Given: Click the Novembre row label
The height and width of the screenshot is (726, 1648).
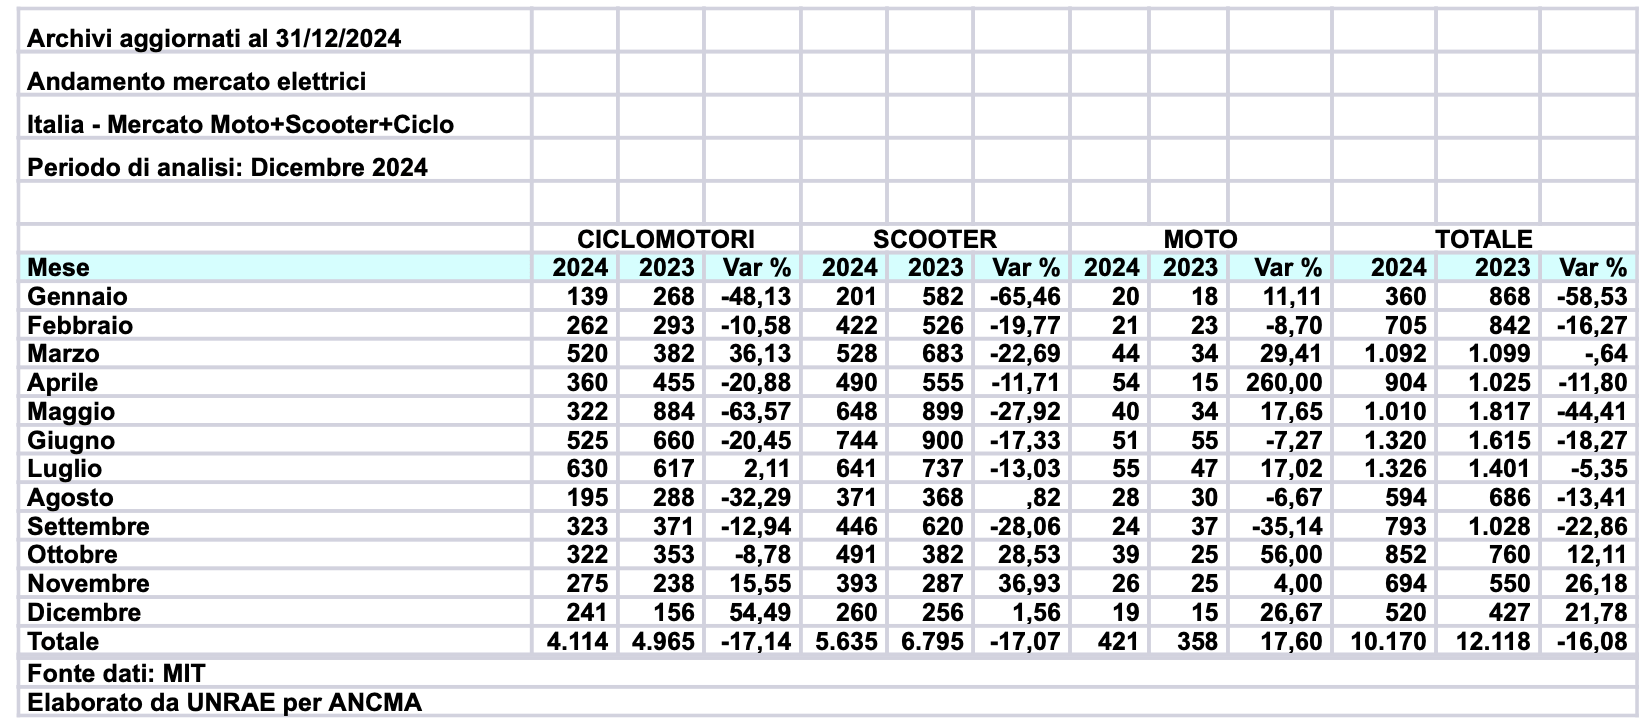Looking at the screenshot, I should pos(88,584).
